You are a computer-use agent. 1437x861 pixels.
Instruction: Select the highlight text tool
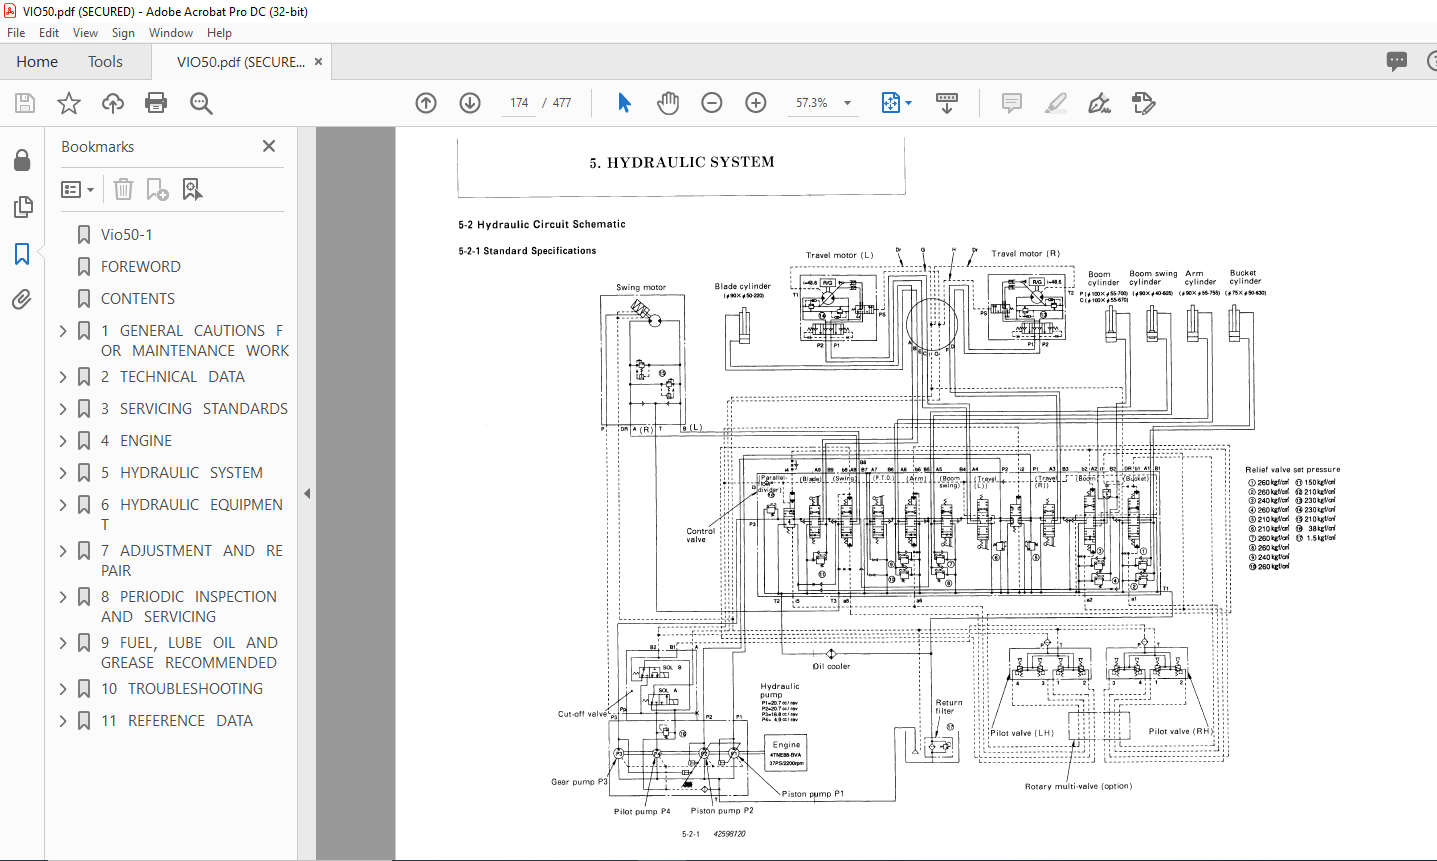coord(1055,103)
